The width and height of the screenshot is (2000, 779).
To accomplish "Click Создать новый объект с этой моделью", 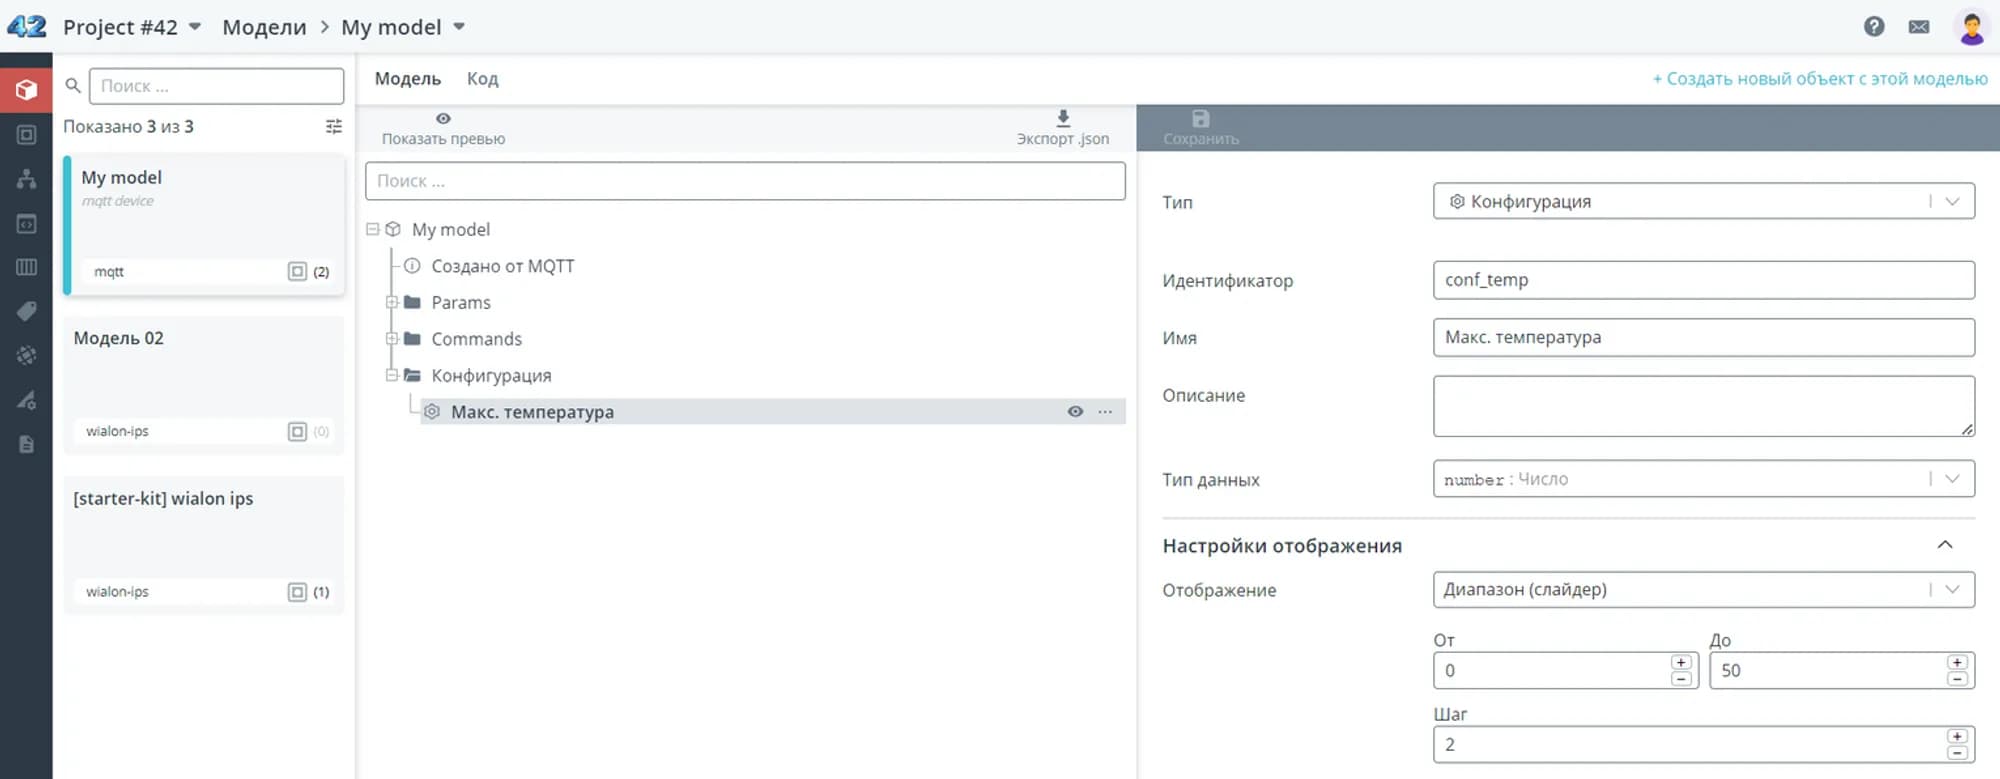I will point(1819,79).
